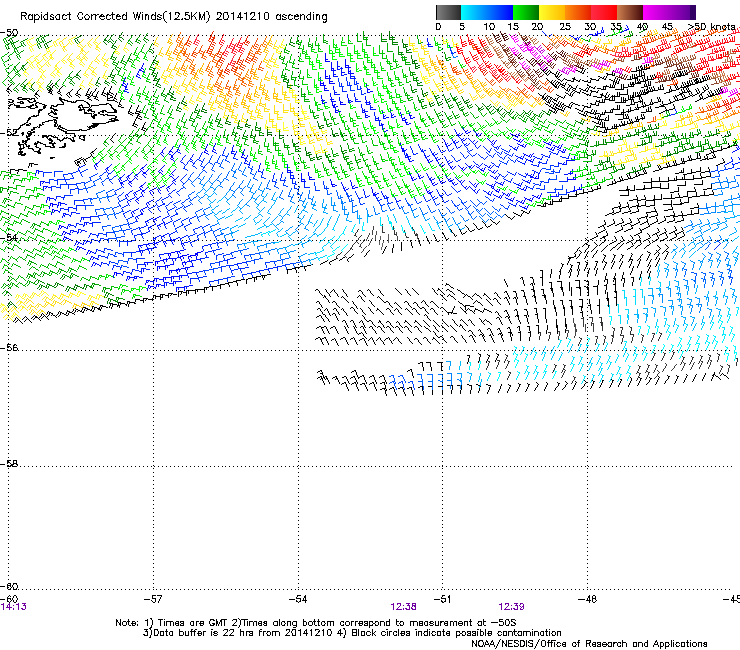Click the dark purple 45-50 knots swatch
This screenshot has height=650, width=740.
click(682, 12)
